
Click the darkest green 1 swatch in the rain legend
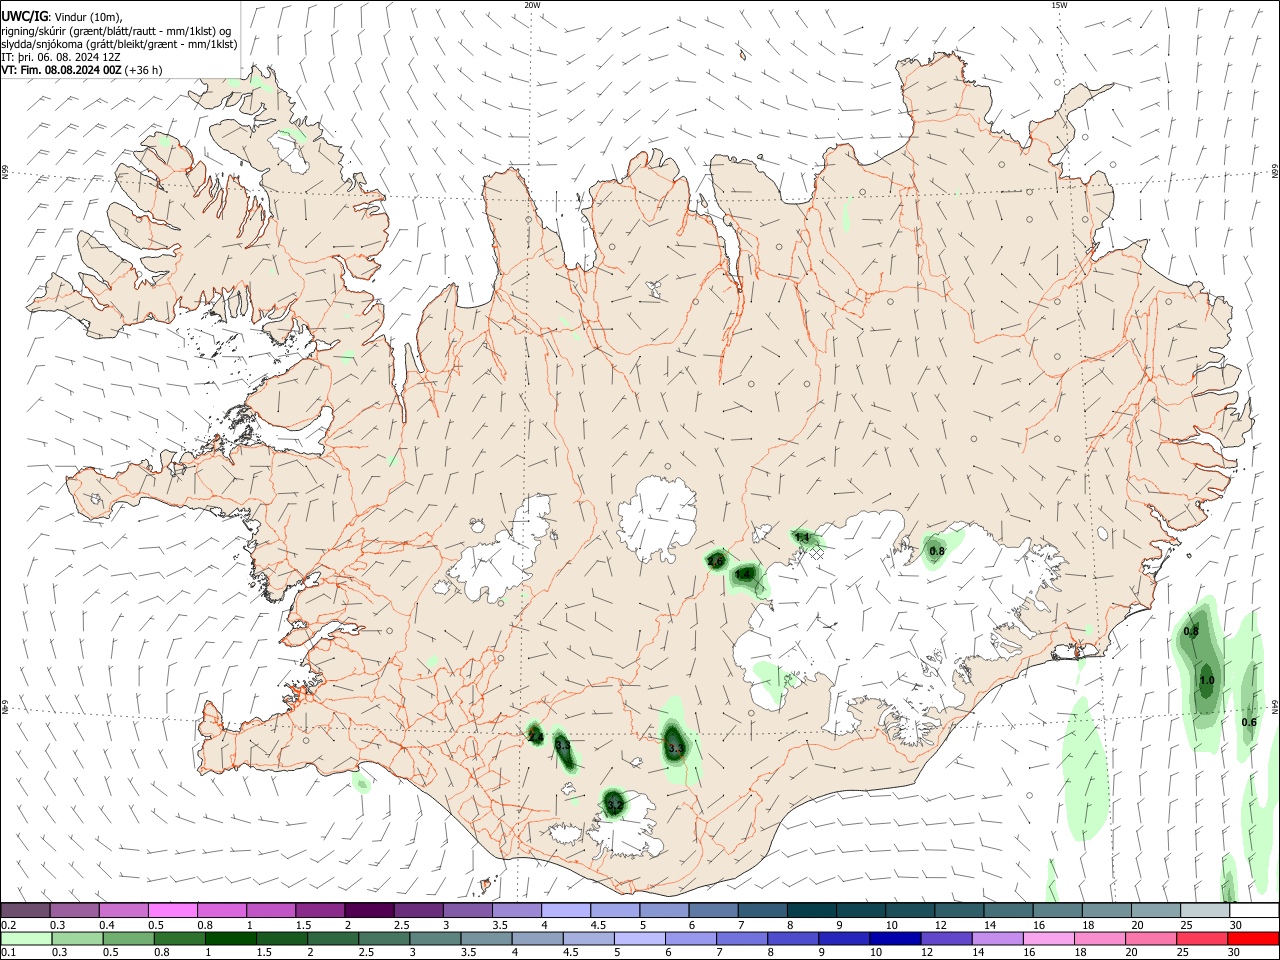pyautogui.click(x=231, y=938)
